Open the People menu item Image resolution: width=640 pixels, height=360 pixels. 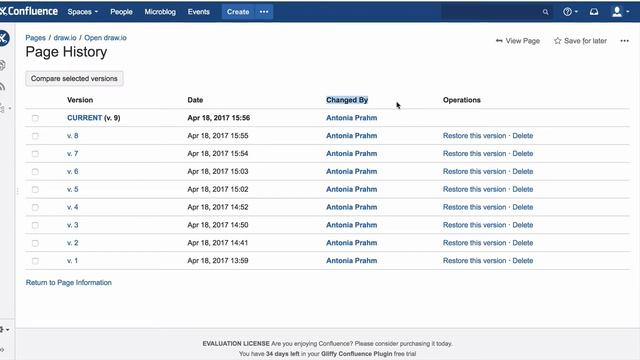[121, 12]
